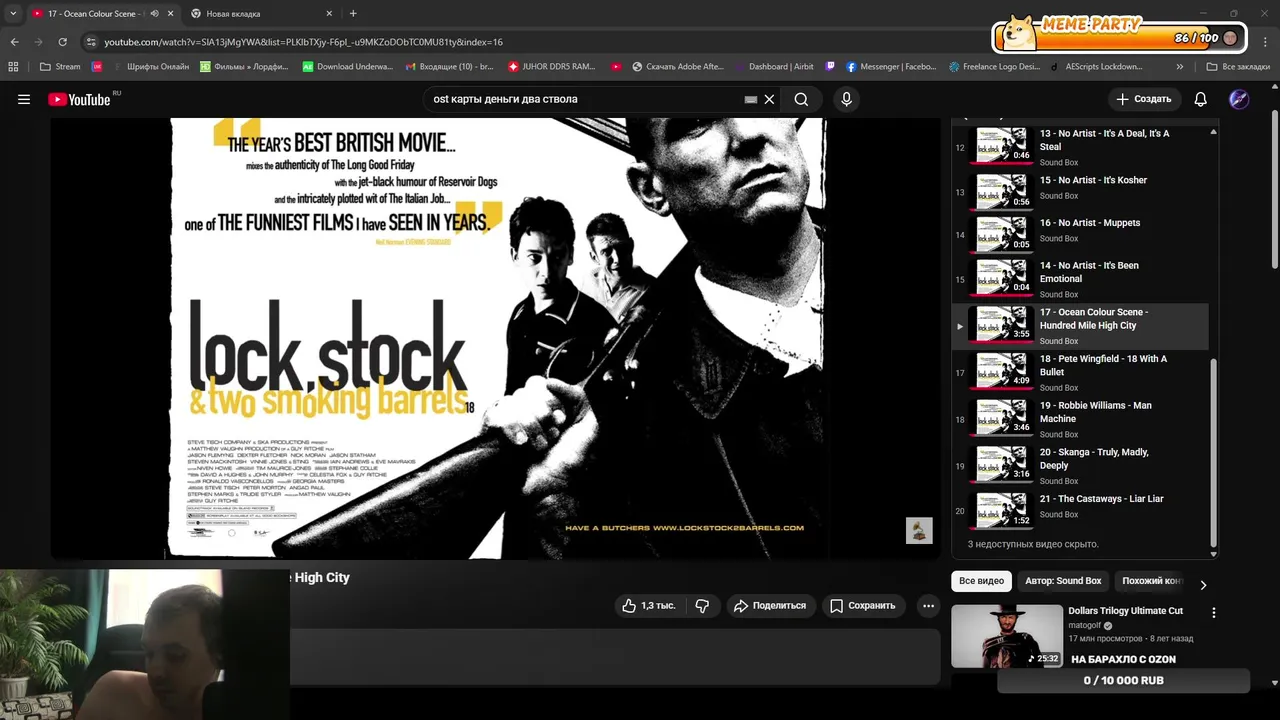
Task: Open the Freelance Logo Desi... bookmark
Action: 994,67
